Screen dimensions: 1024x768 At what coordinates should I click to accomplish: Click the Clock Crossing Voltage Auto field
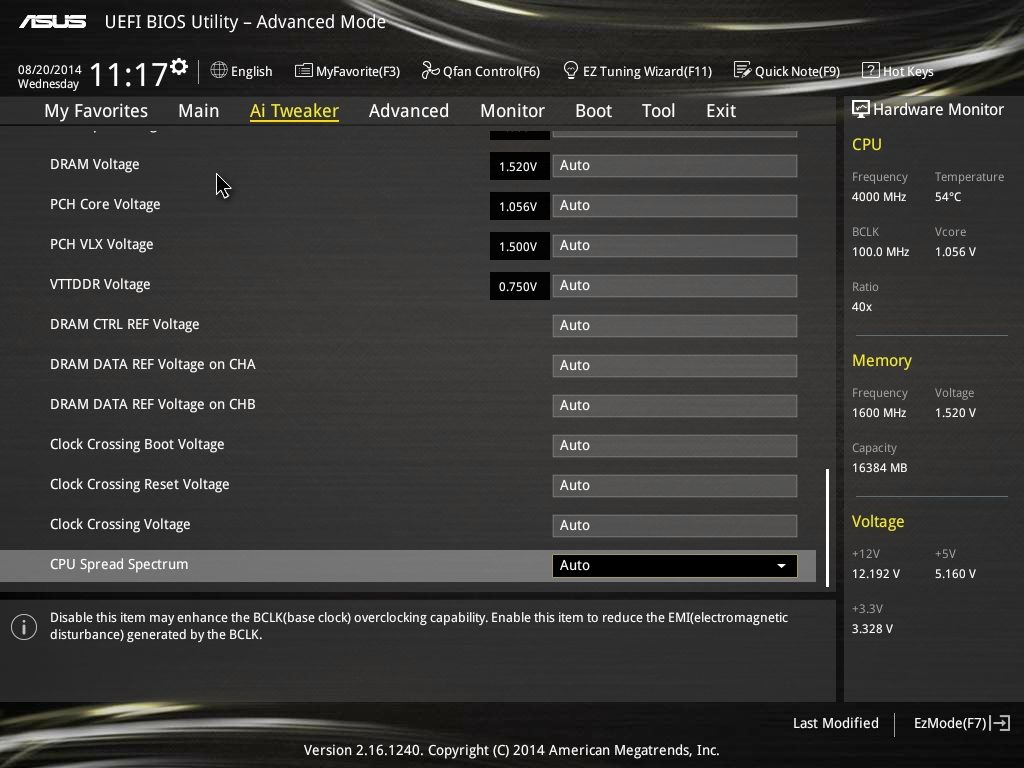[675, 526]
